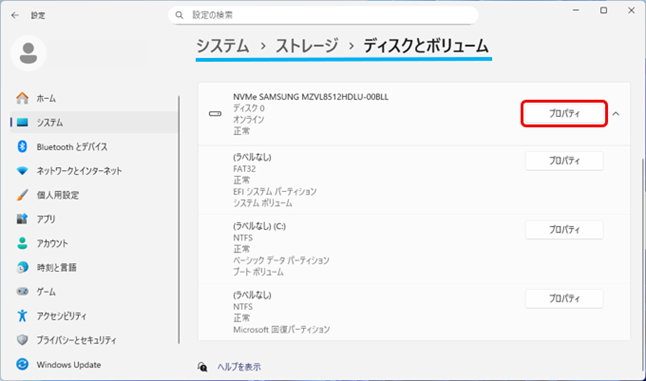Click システム in the breadcrumb
The width and height of the screenshot is (646, 381).
click(222, 46)
